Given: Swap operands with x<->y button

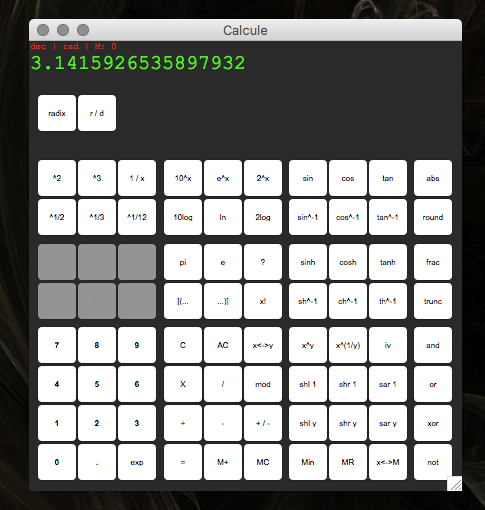Looking at the screenshot, I should [x=263, y=345].
